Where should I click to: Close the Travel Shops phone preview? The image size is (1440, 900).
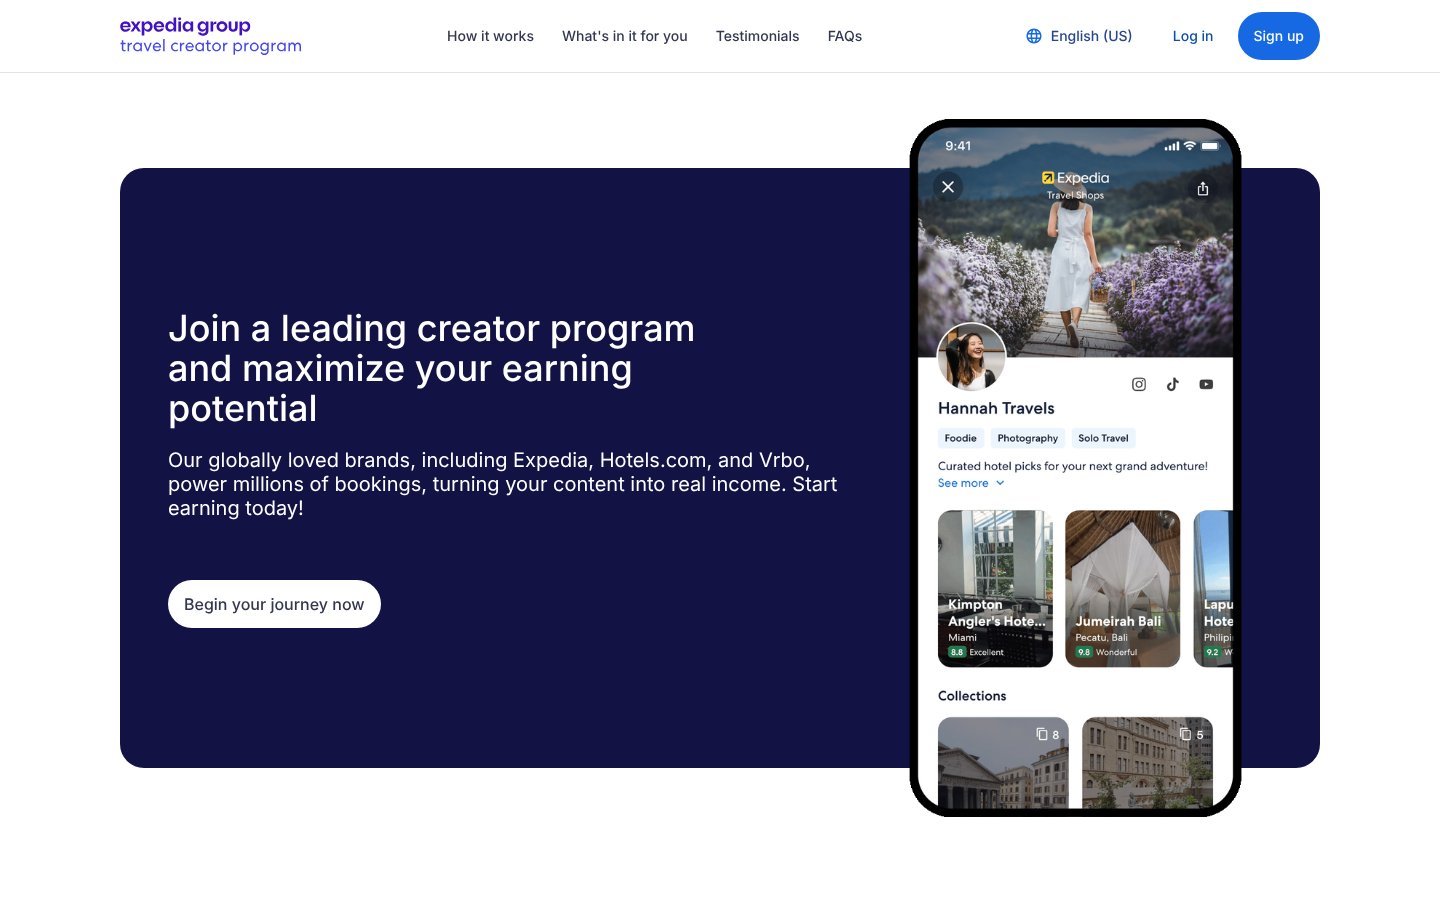(948, 187)
